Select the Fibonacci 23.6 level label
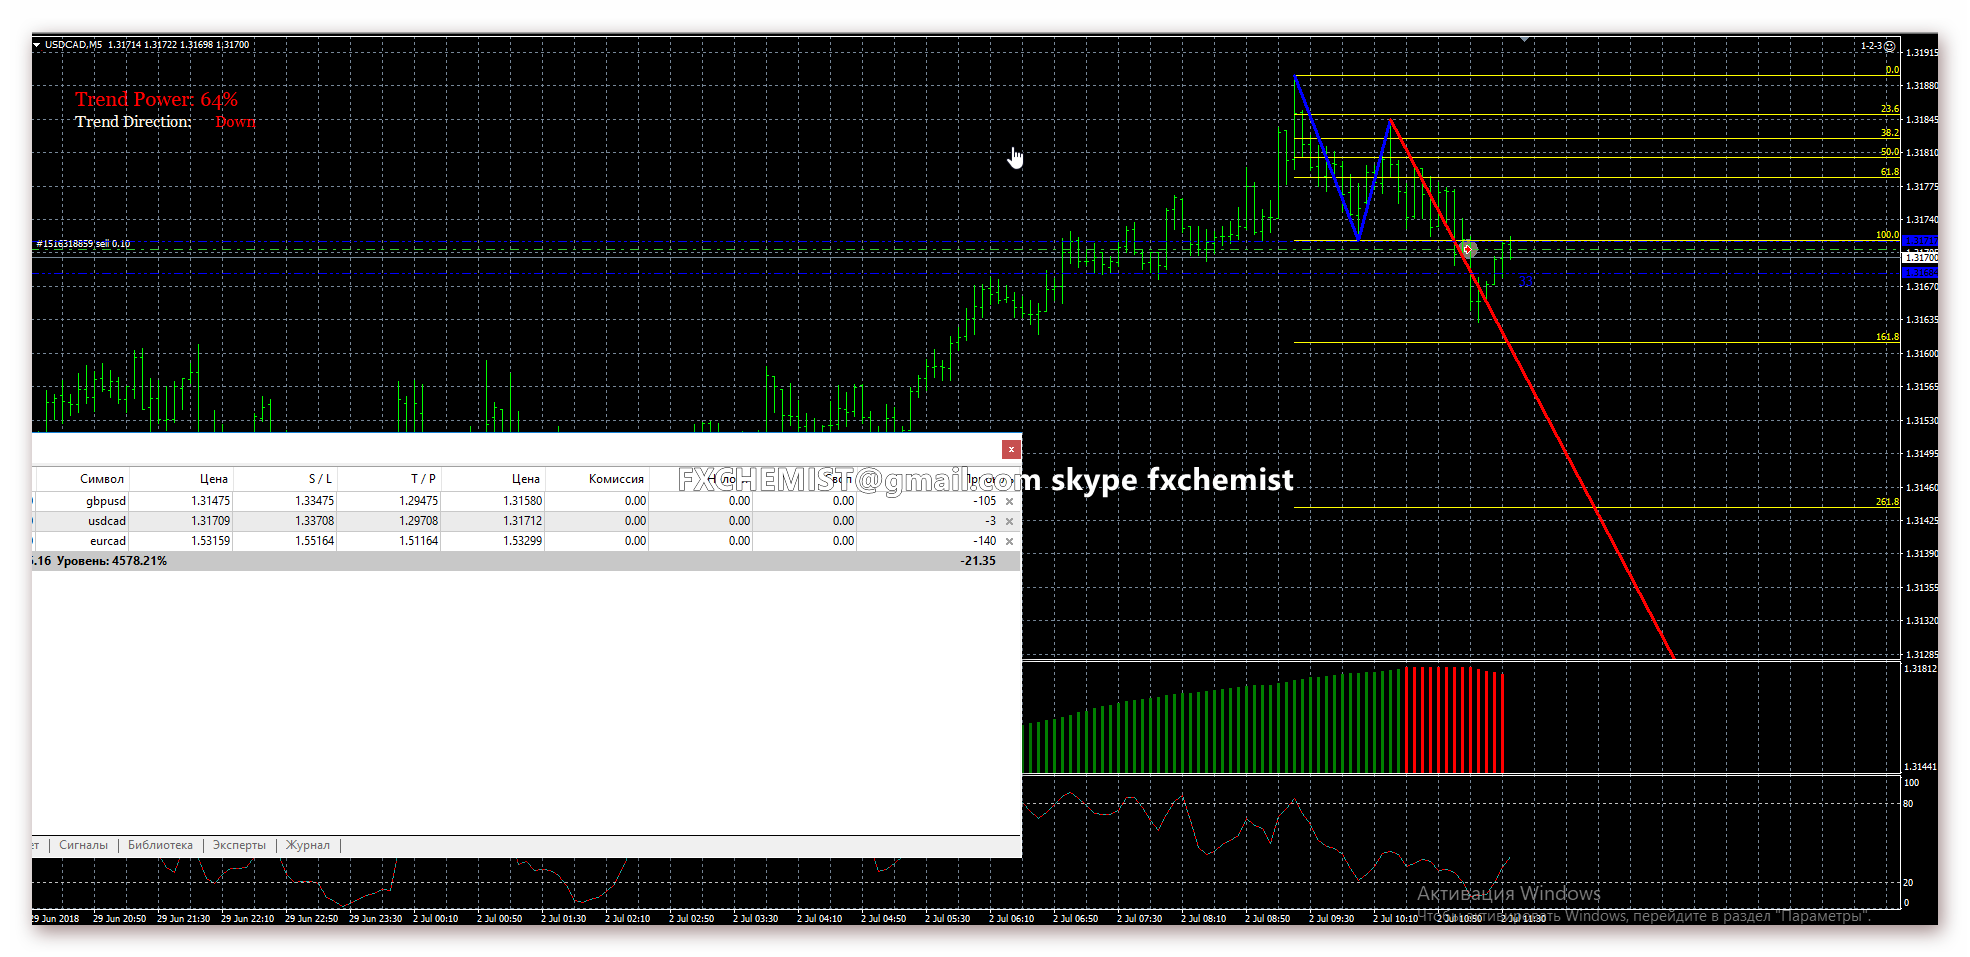The width and height of the screenshot is (1970, 957). click(1890, 109)
